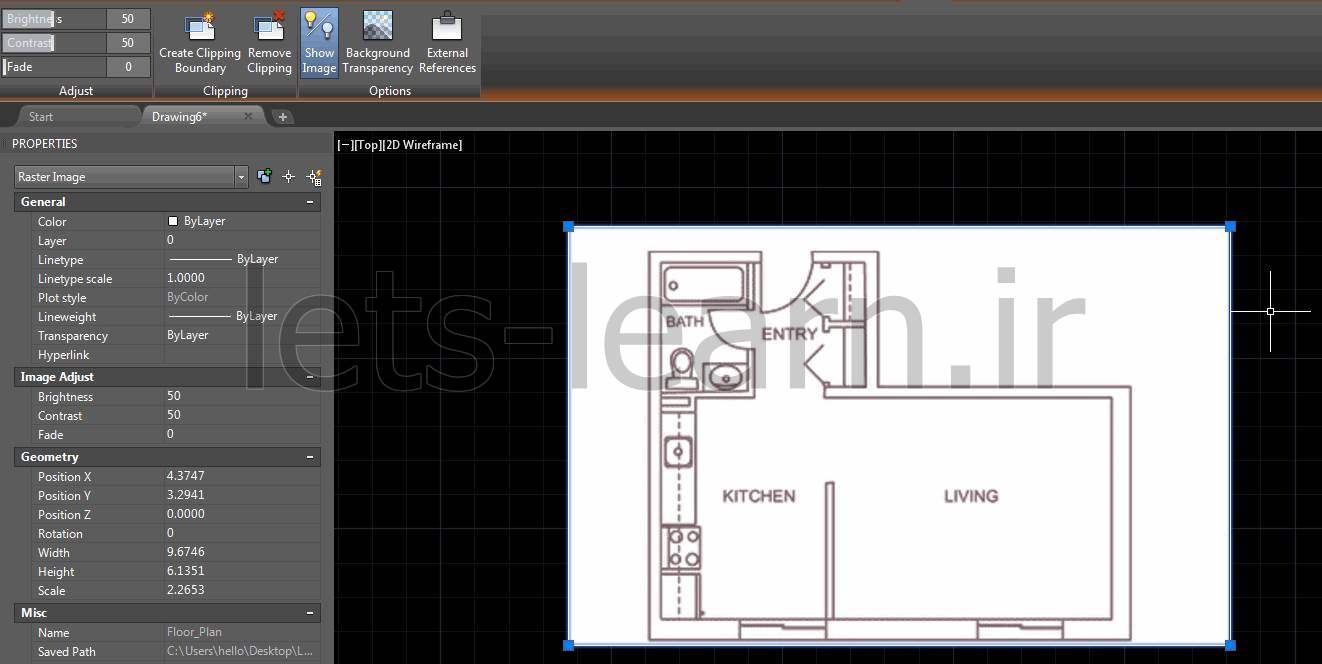The height and width of the screenshot is (664, 1322).
Task: Close the Drawing6* tab
Action: click(x=248, y=116)
